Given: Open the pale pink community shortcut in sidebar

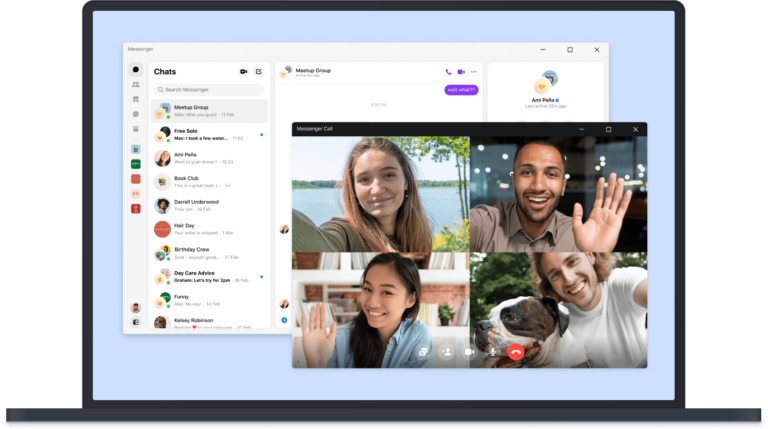Looking at the screenshot, I should tap(136, 194).
